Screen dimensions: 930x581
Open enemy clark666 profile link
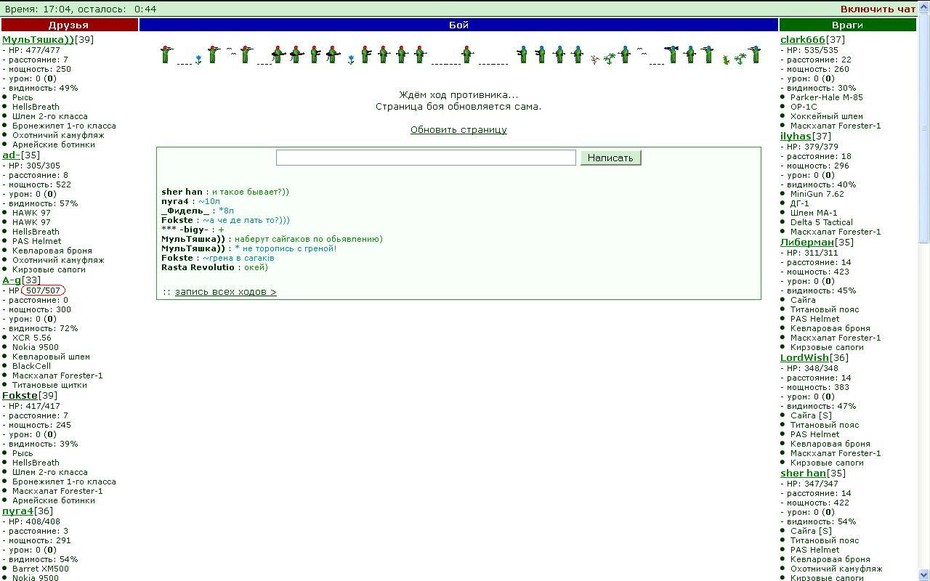pyautogui.click(x=802, y=40)
